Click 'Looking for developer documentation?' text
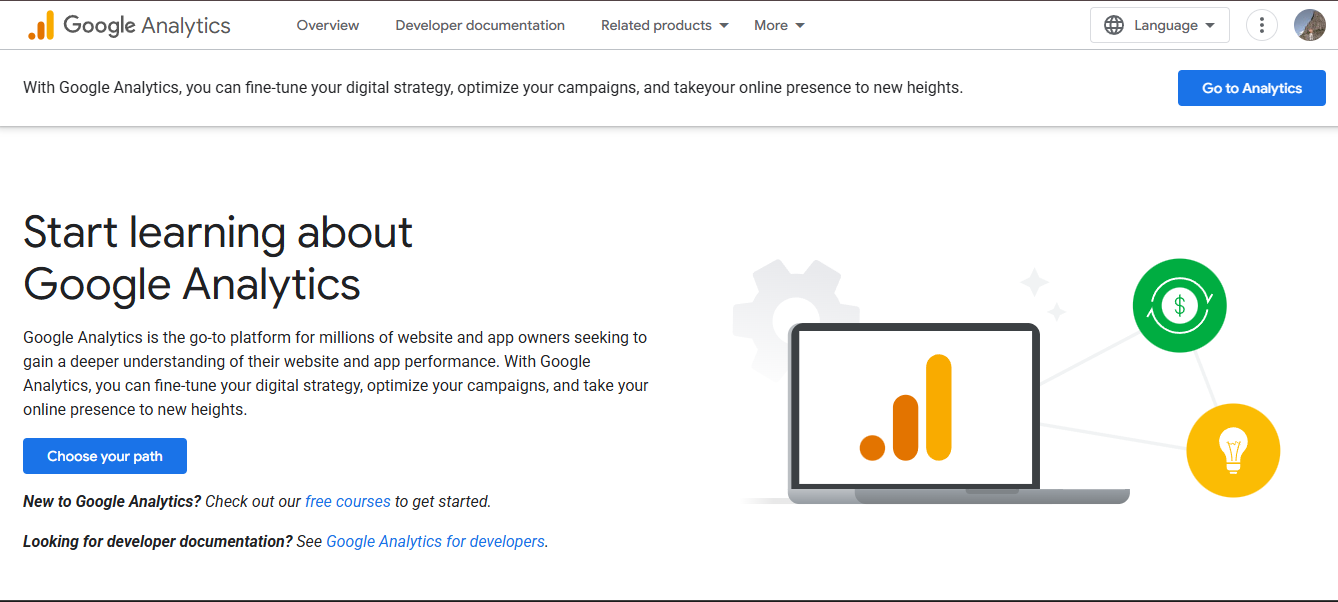Viewport: 1338px width, 602px height. click(158, 541)
